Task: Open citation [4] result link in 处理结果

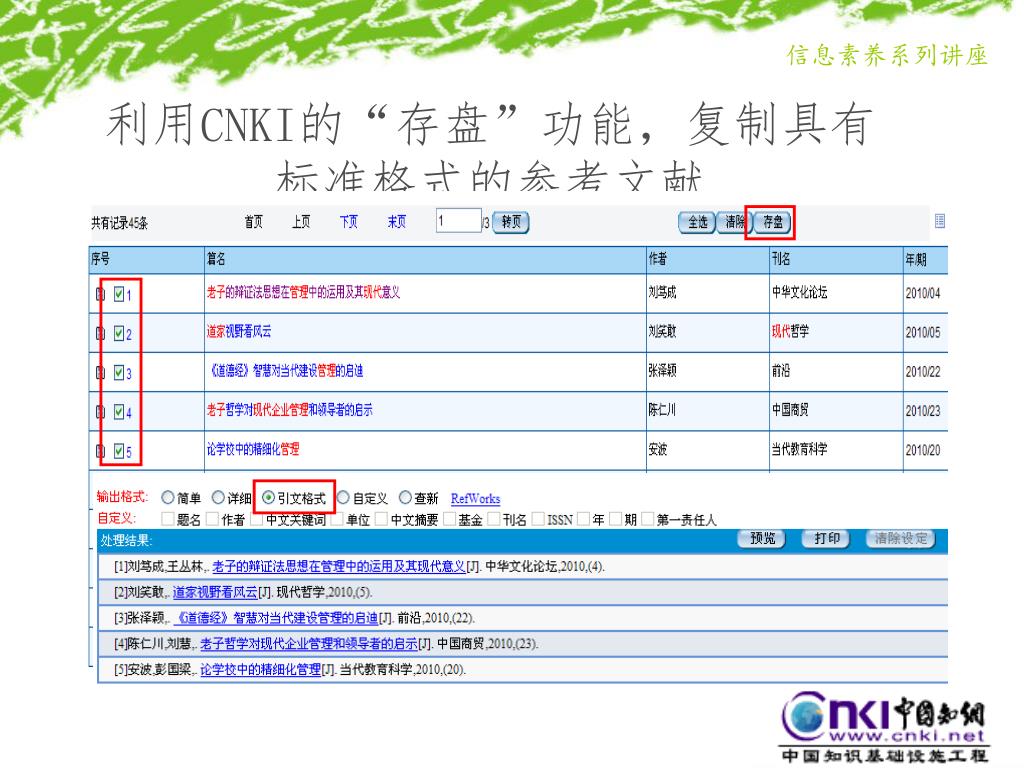Action: tap(308, 644)
